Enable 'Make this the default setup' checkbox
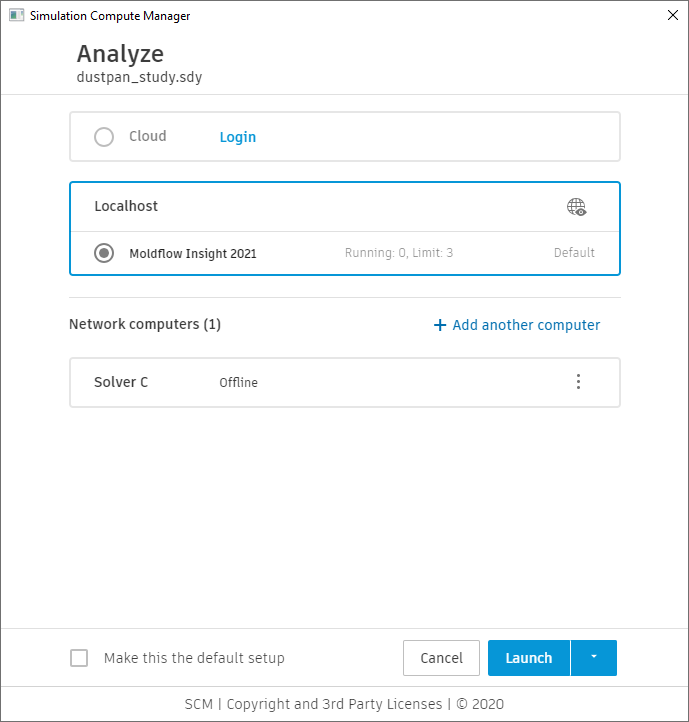 click(x=79, y=658)
